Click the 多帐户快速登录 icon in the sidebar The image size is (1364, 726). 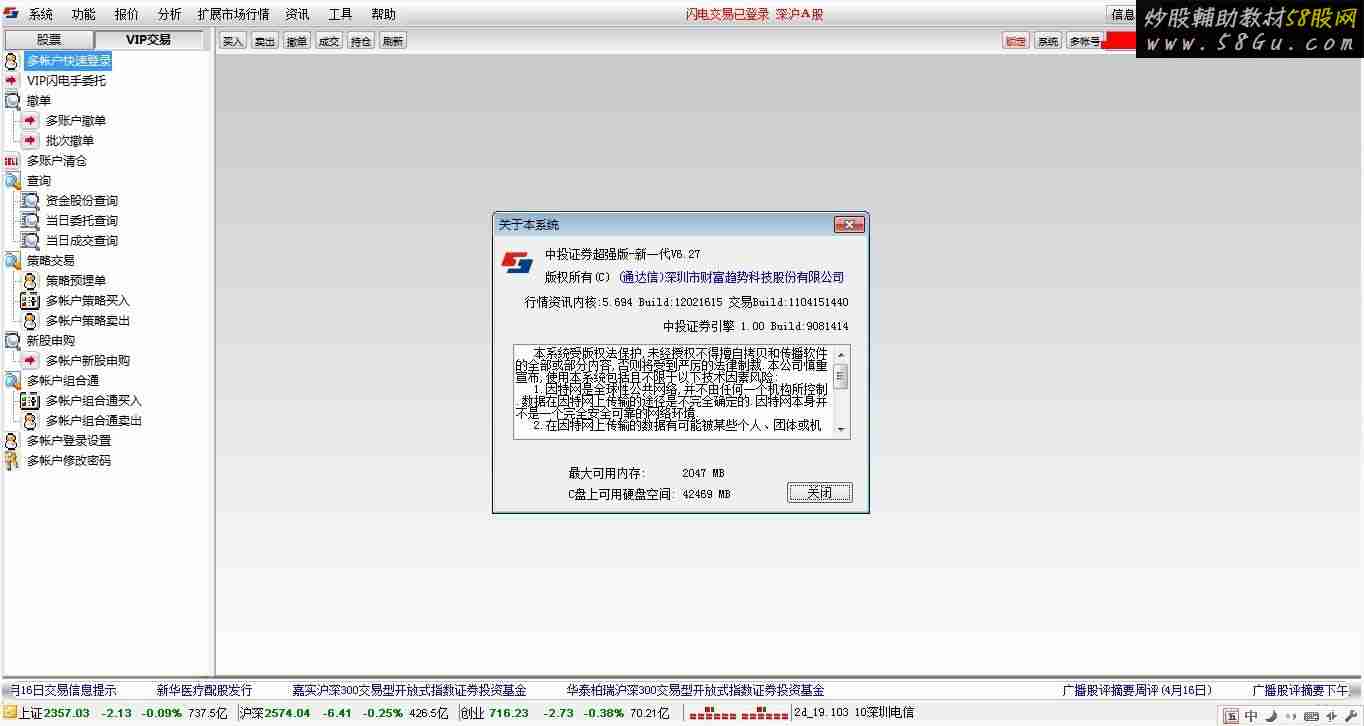tap(12, 61)
